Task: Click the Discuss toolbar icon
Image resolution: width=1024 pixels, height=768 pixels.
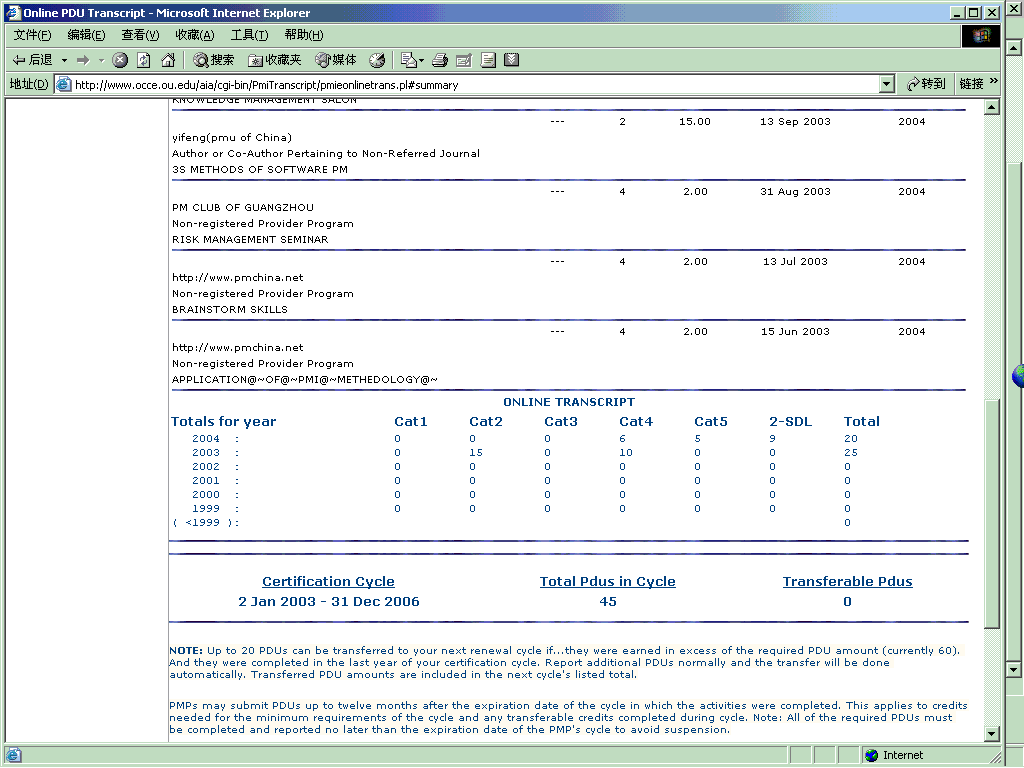Action: click(x=488, y=60)
